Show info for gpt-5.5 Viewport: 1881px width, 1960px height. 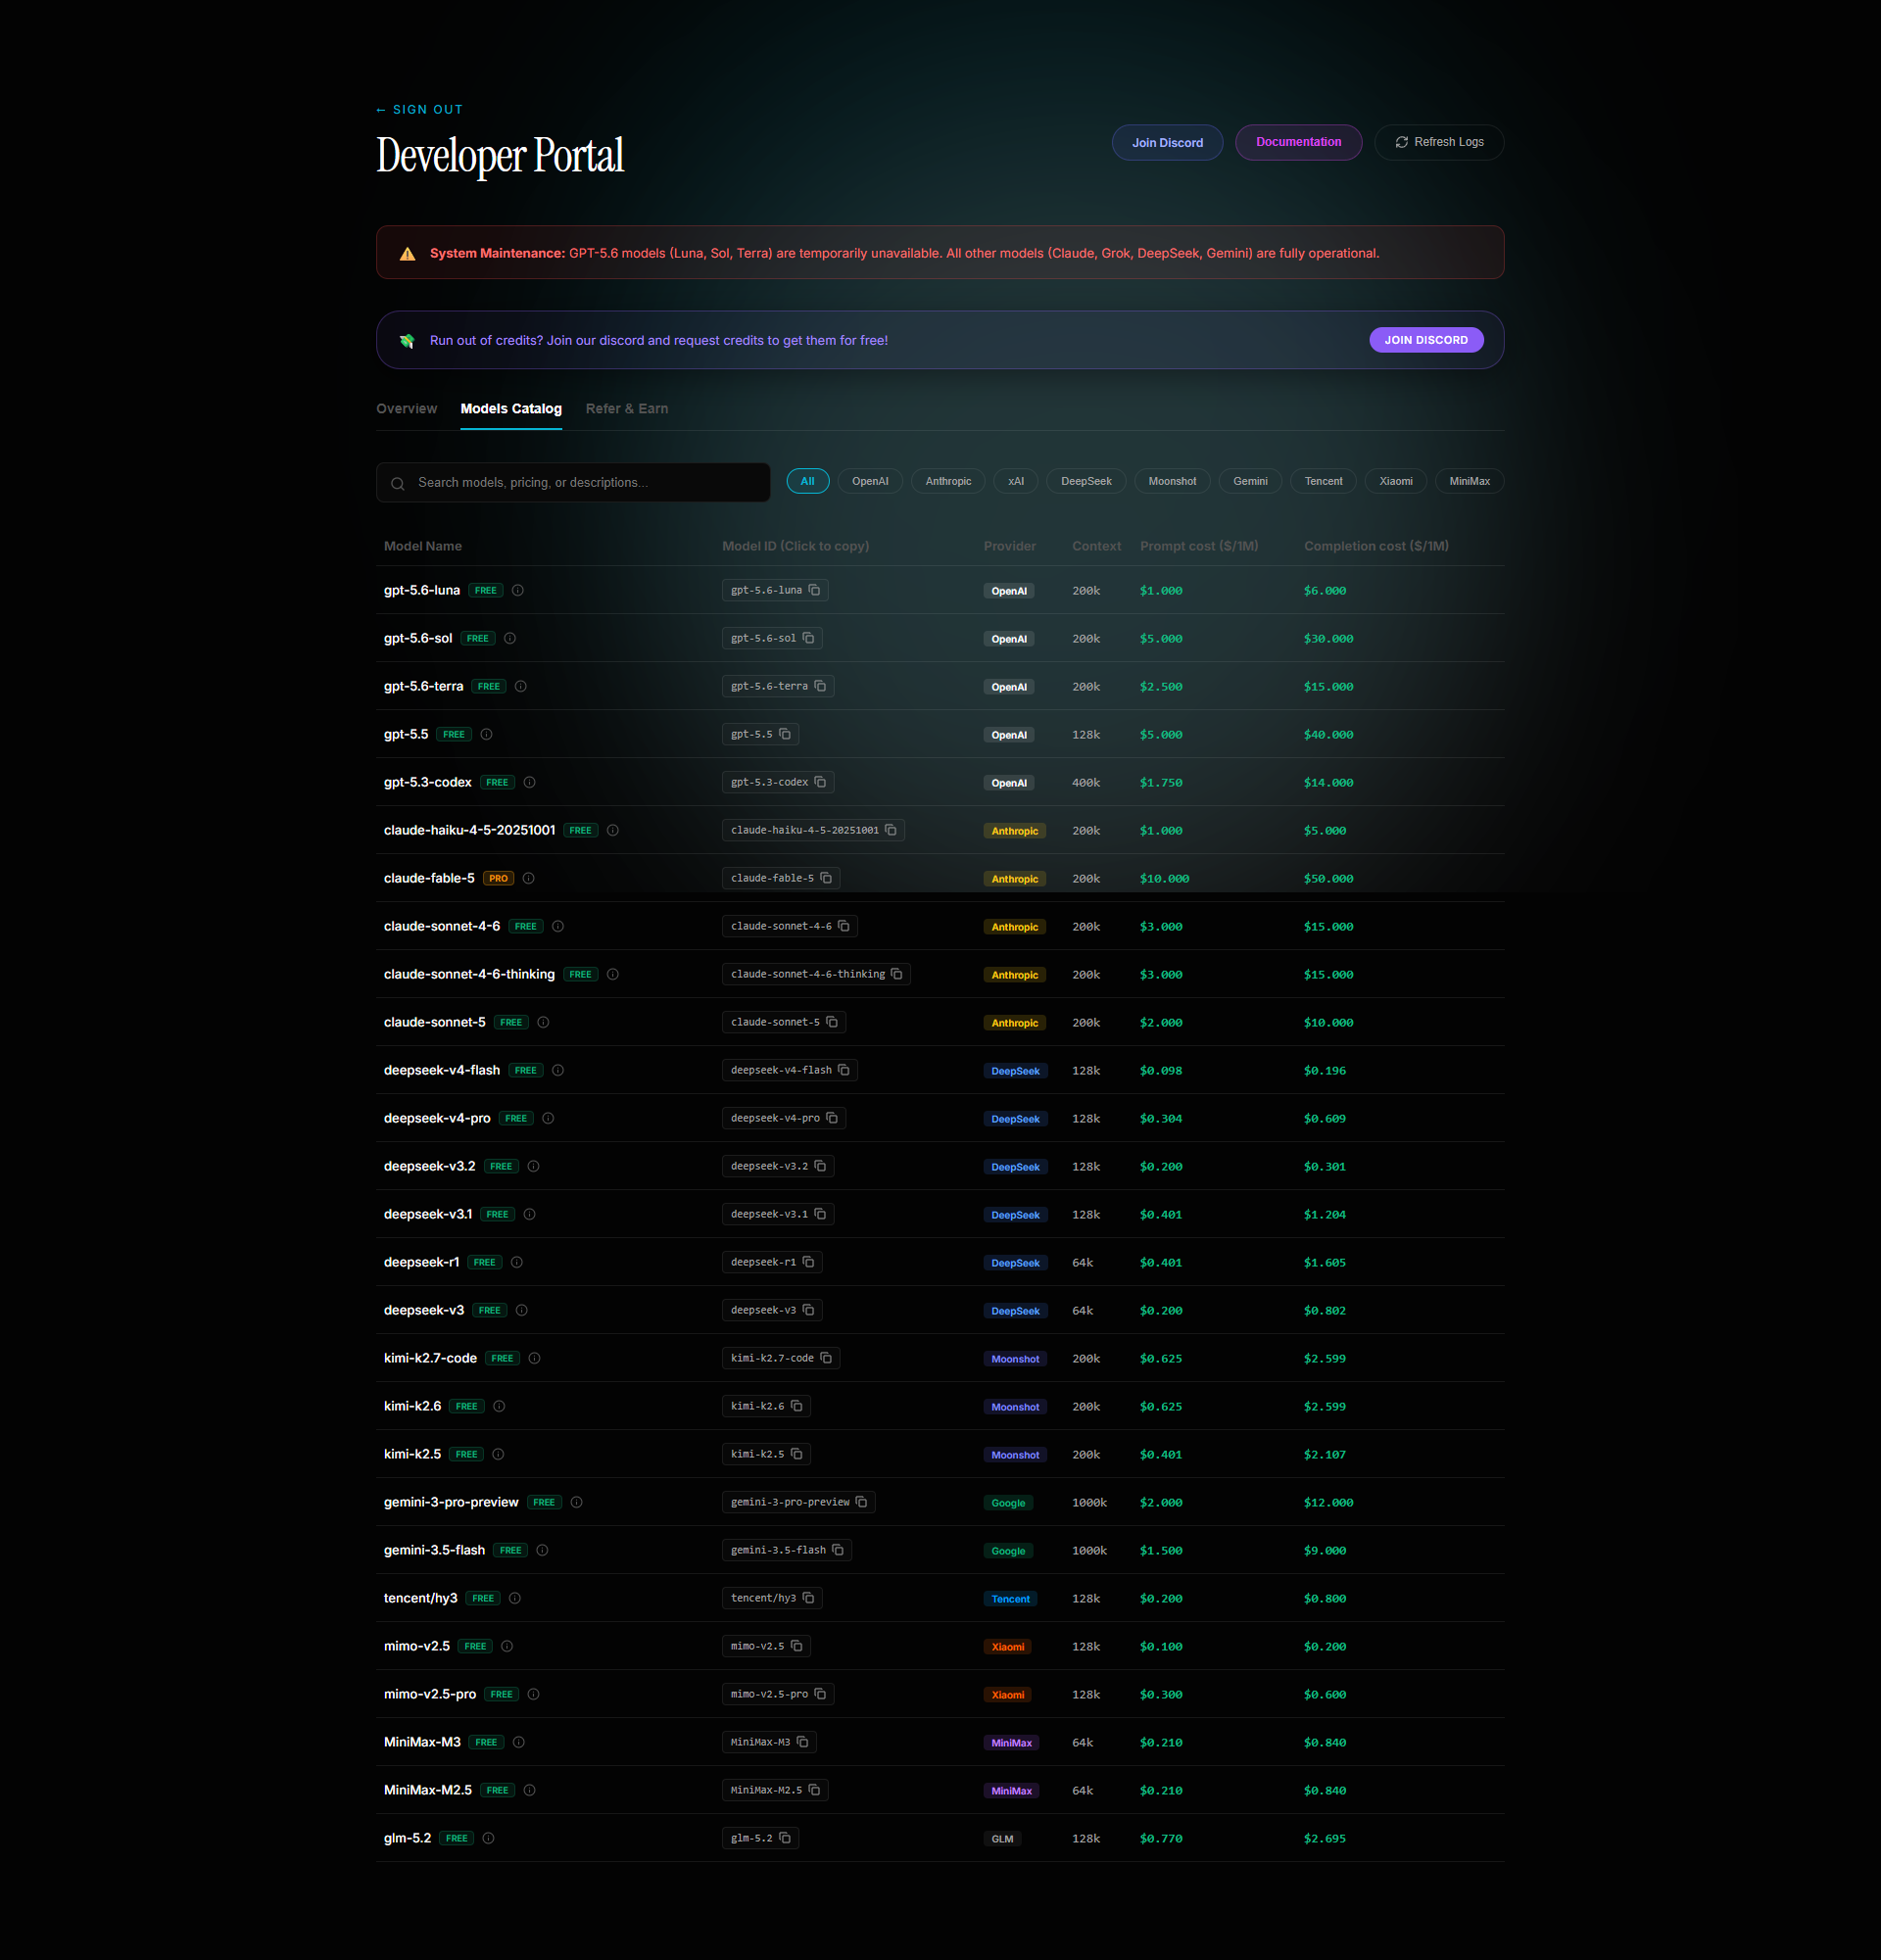(486, 734)
